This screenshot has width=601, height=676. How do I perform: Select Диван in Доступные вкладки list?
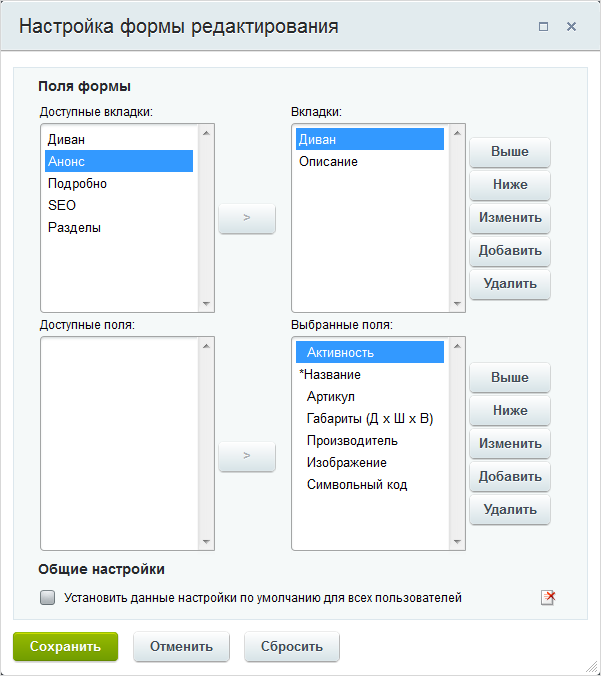(x=119, y=139)
